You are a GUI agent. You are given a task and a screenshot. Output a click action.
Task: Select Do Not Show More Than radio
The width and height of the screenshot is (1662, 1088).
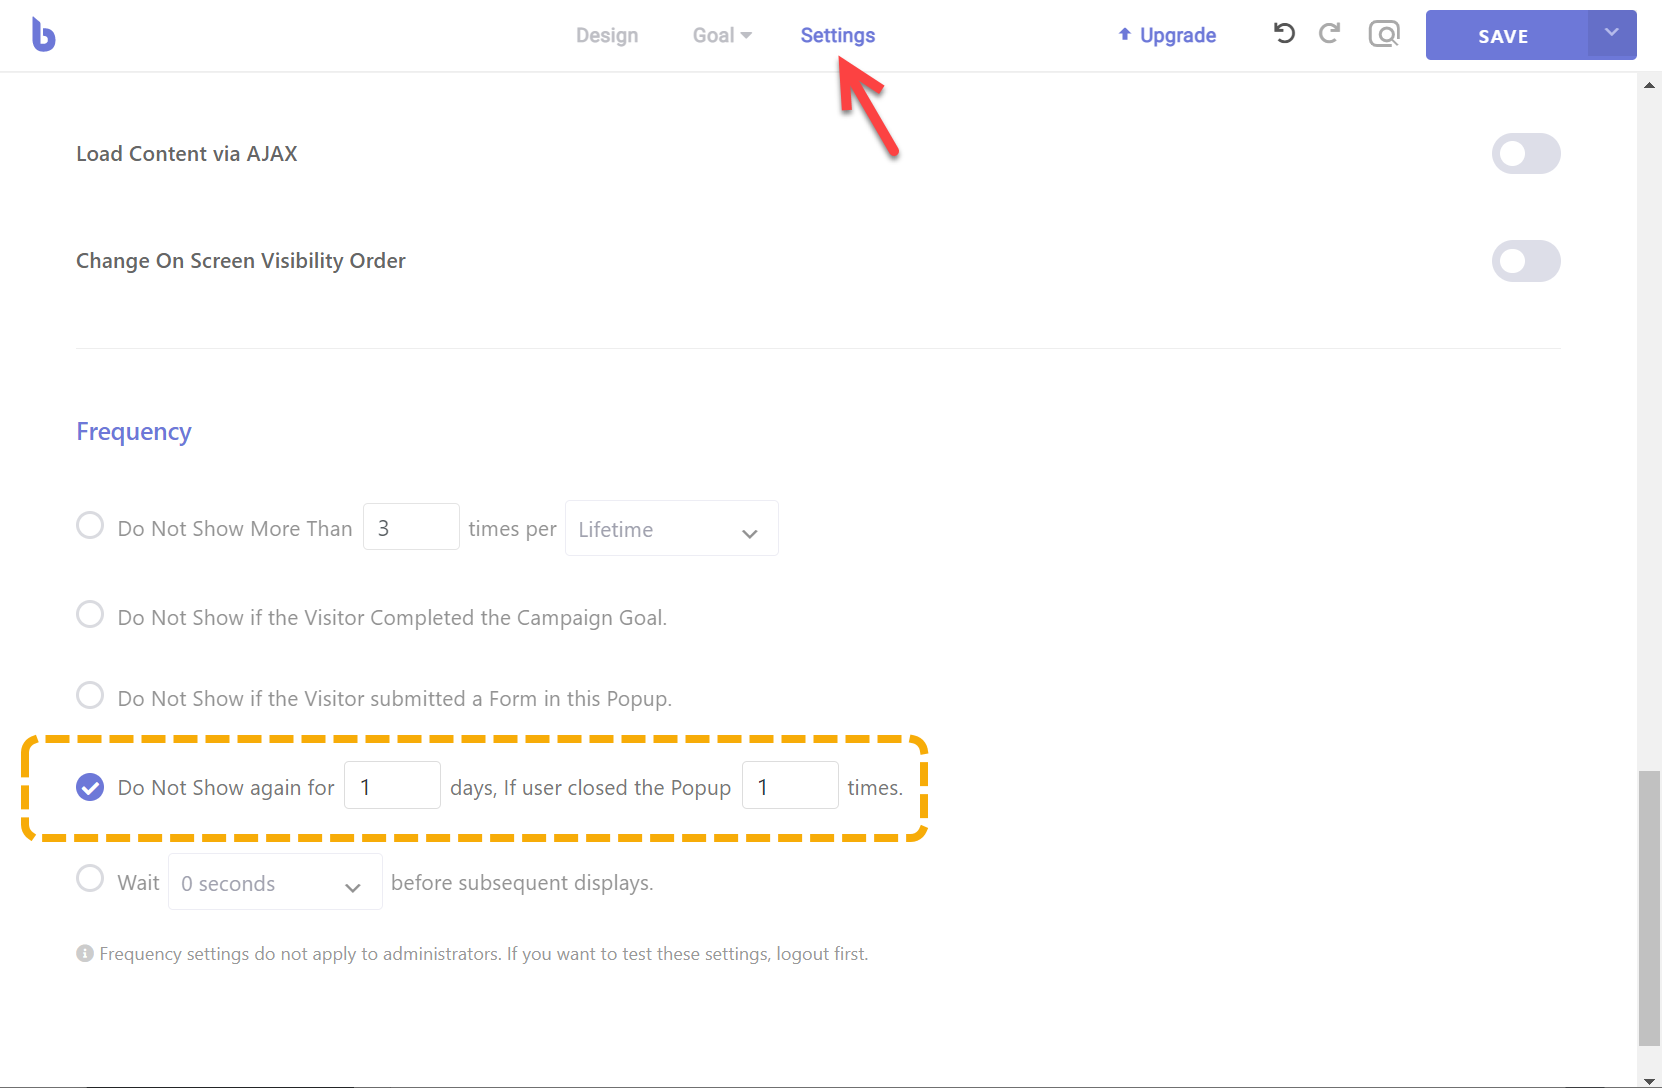90,525
